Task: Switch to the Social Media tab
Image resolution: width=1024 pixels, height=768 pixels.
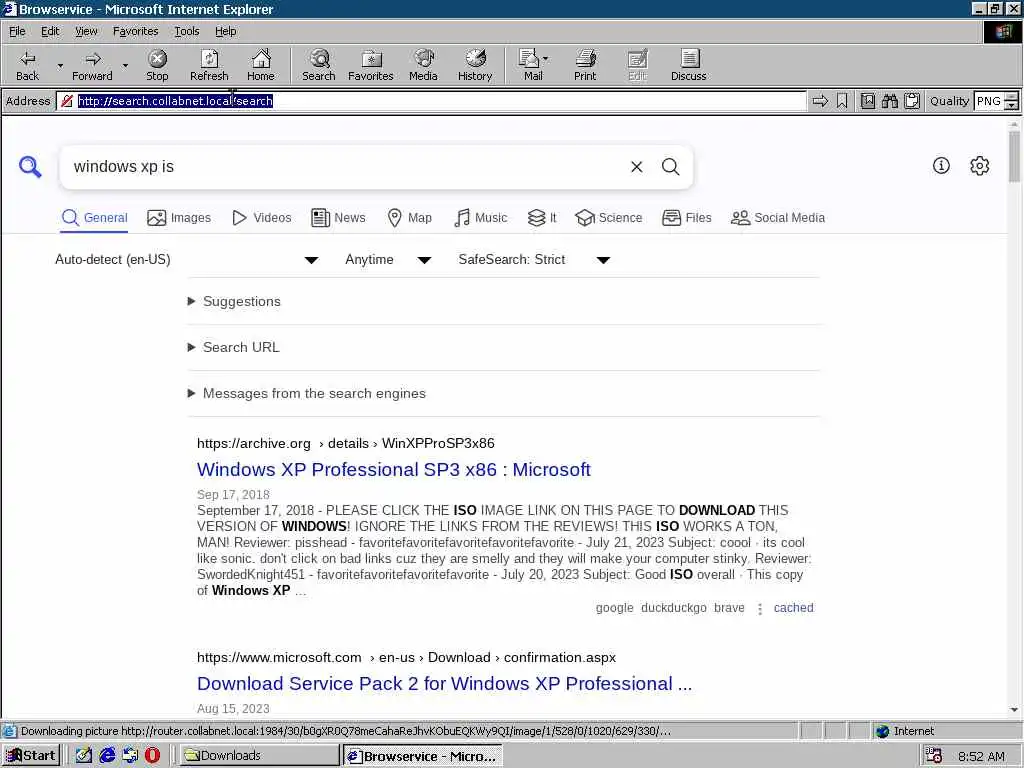Action: (778, 217)
